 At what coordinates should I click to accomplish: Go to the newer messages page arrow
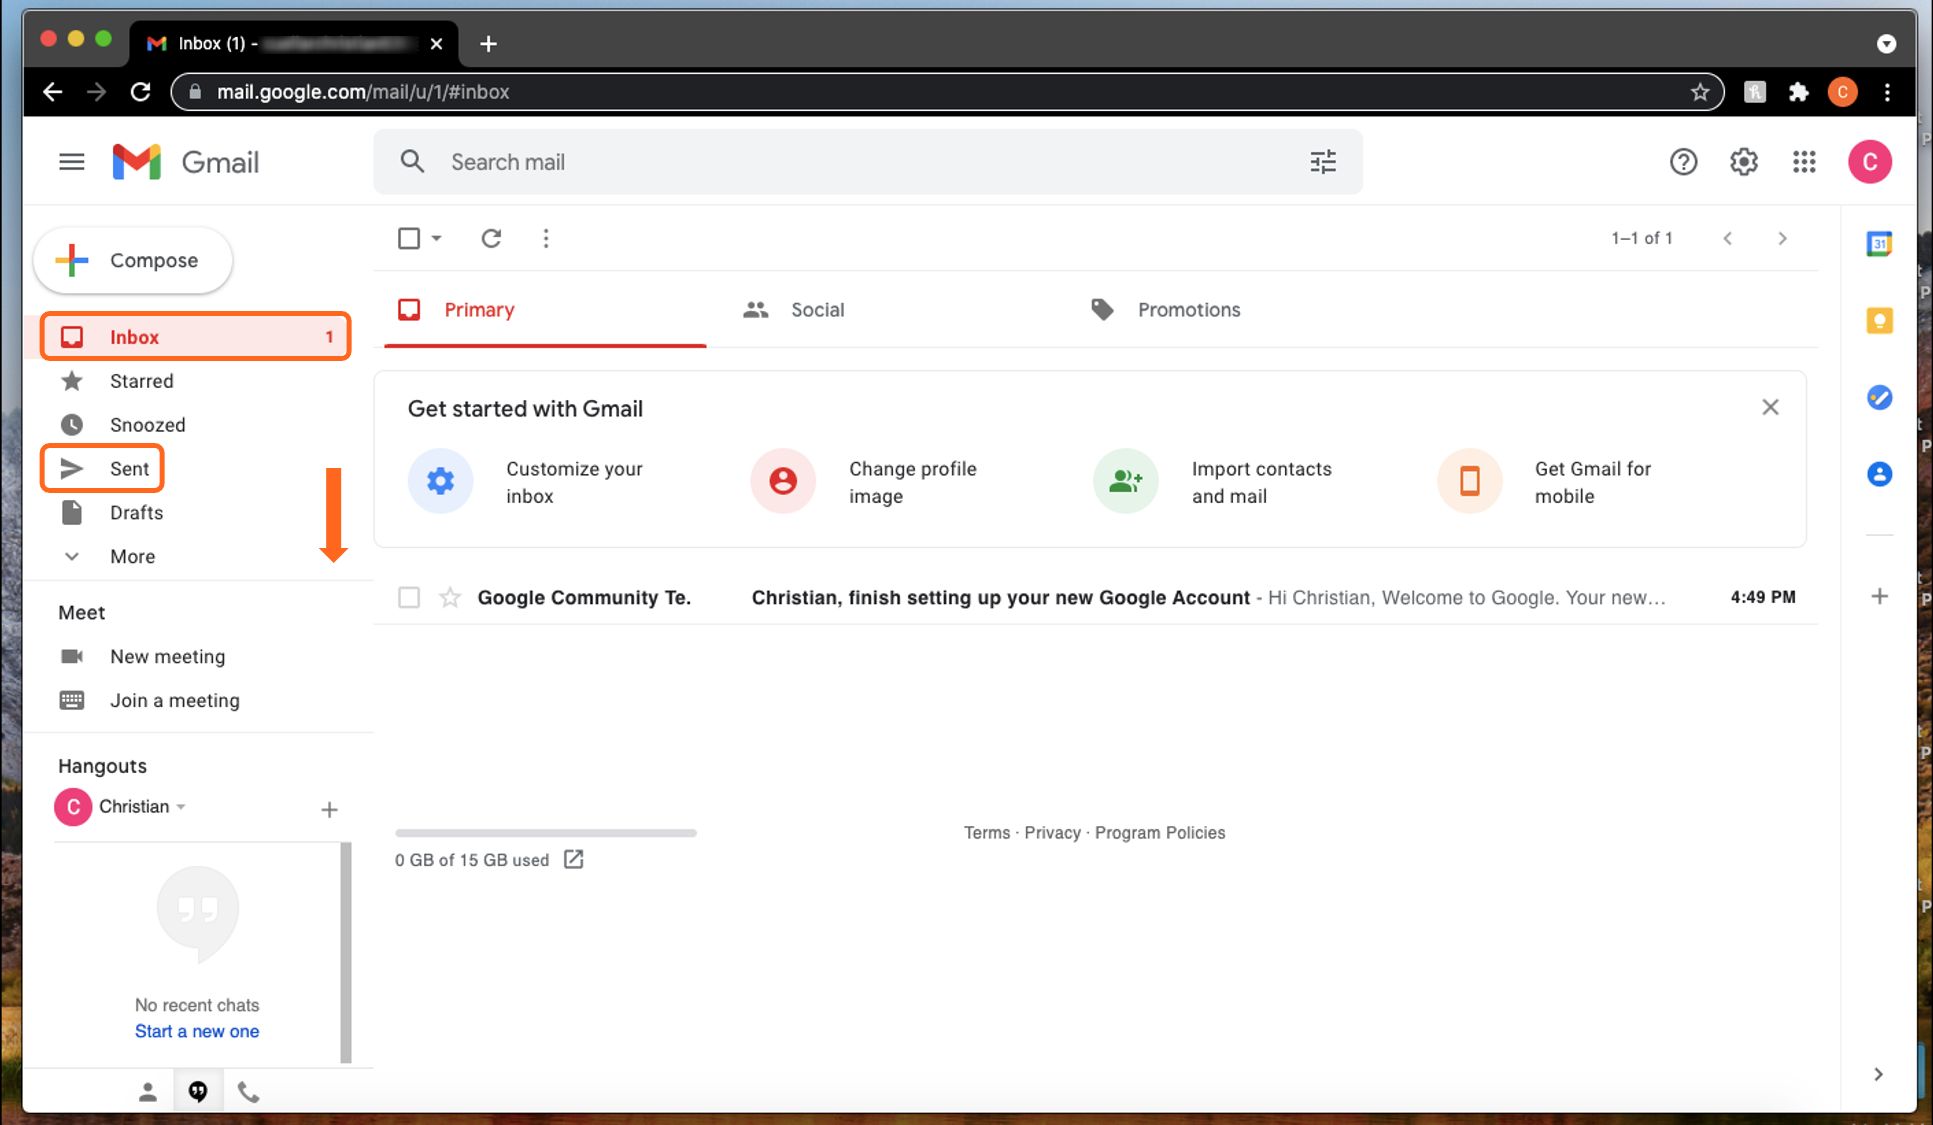[1727, 238]
